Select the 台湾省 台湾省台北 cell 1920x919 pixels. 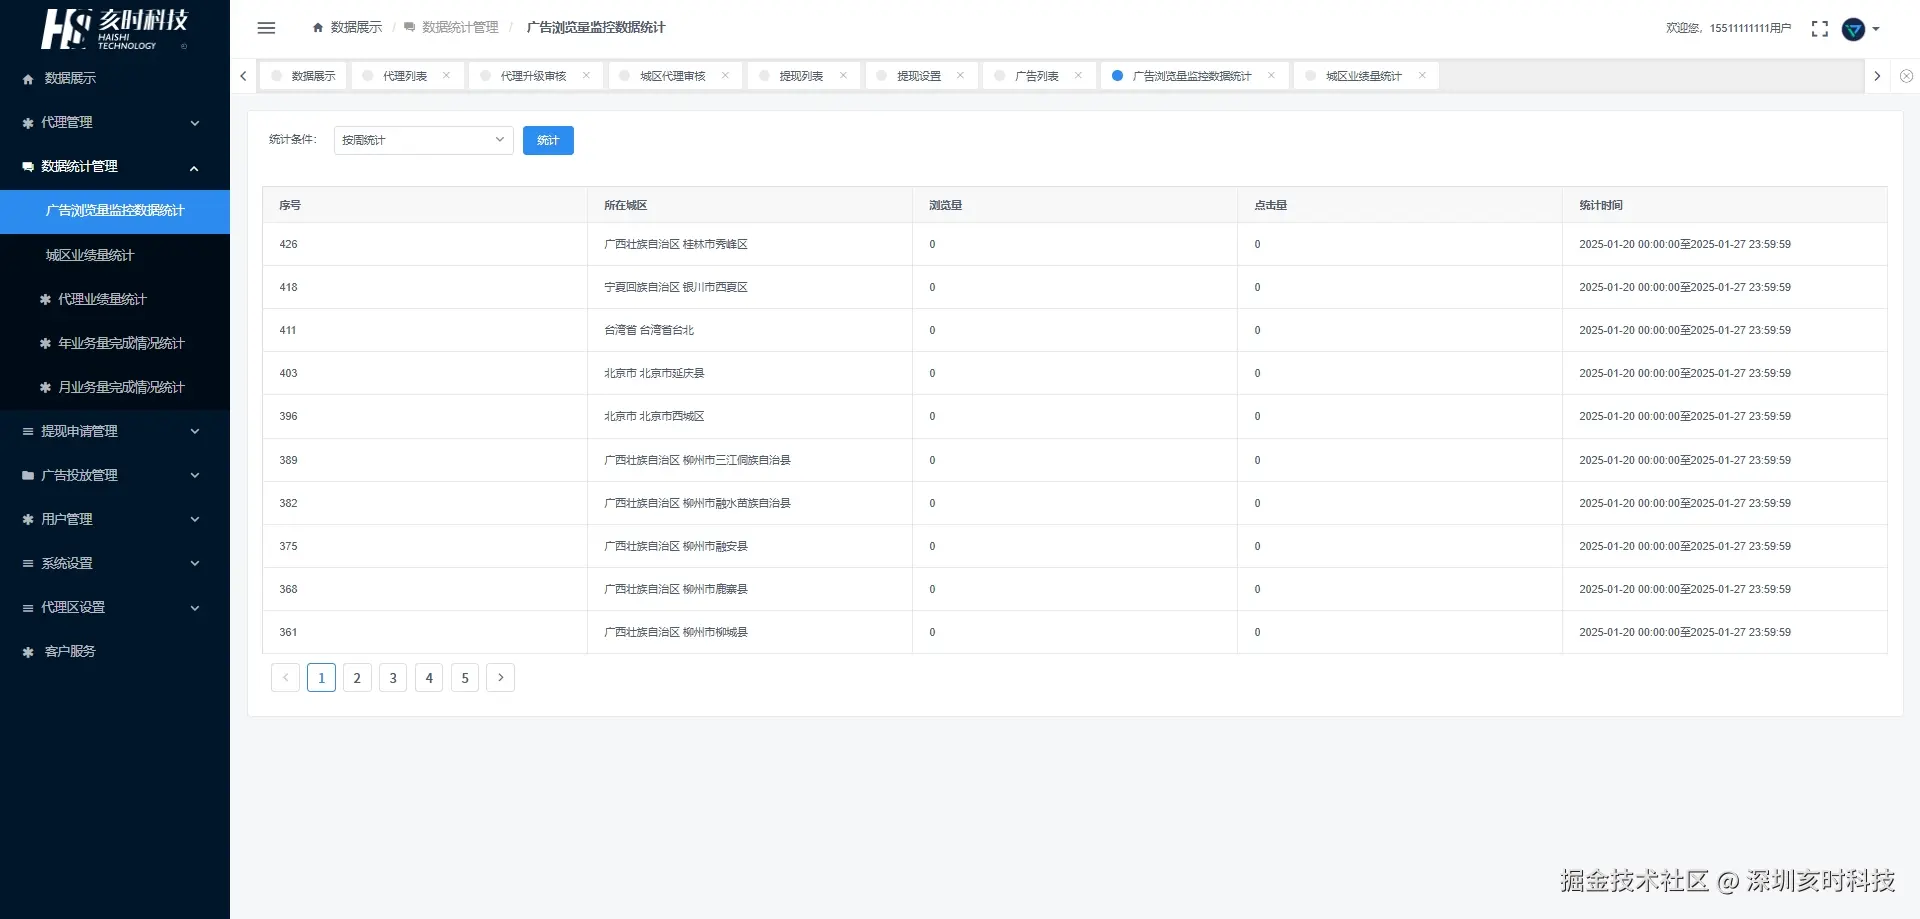pos(750,330)
